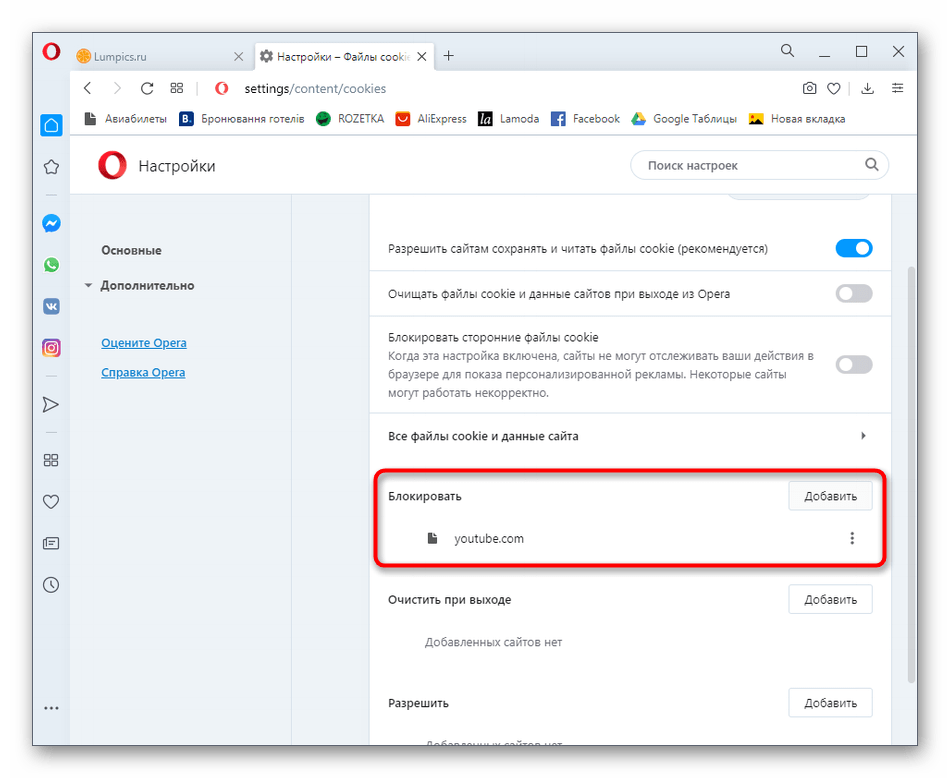This screenshot has width=950, height=778.
Task: Open Facebook bookmark
Action: (585, 119)
